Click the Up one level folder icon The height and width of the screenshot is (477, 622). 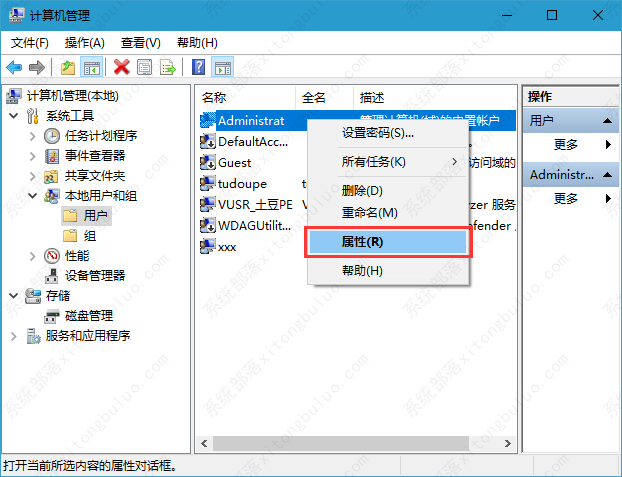click(x=67, y=67)
